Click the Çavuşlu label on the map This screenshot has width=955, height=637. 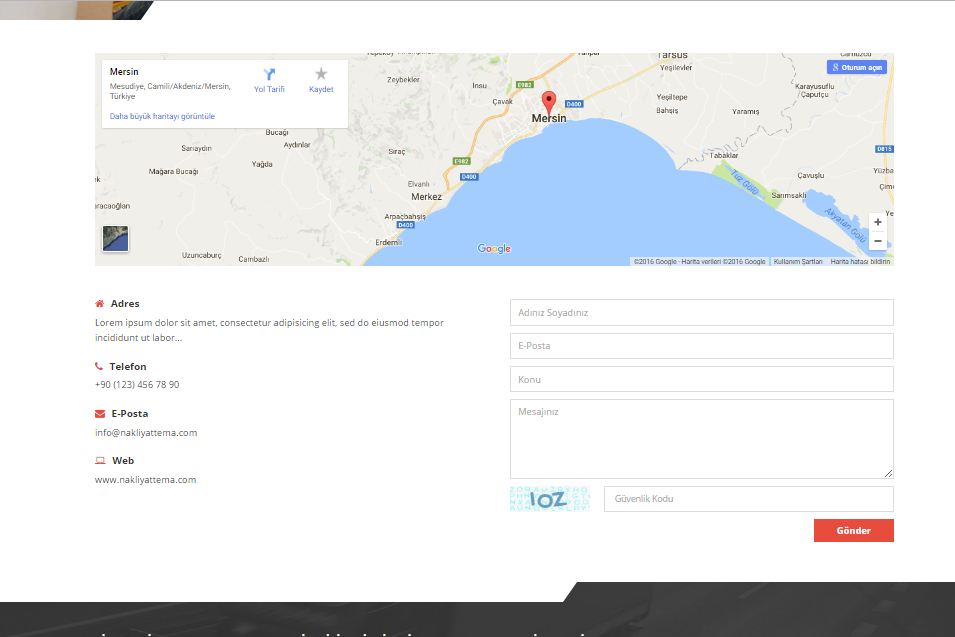click(811, 175)
